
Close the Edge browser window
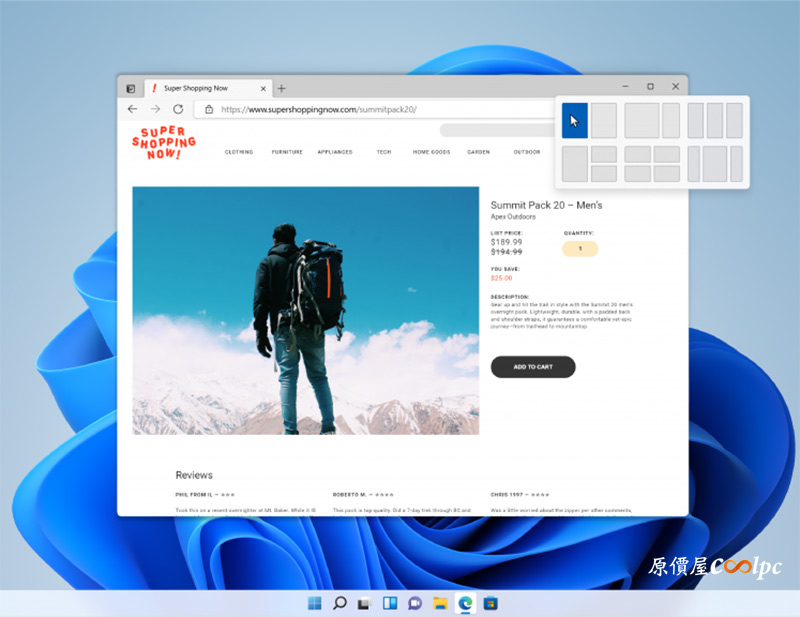[676, 87]
